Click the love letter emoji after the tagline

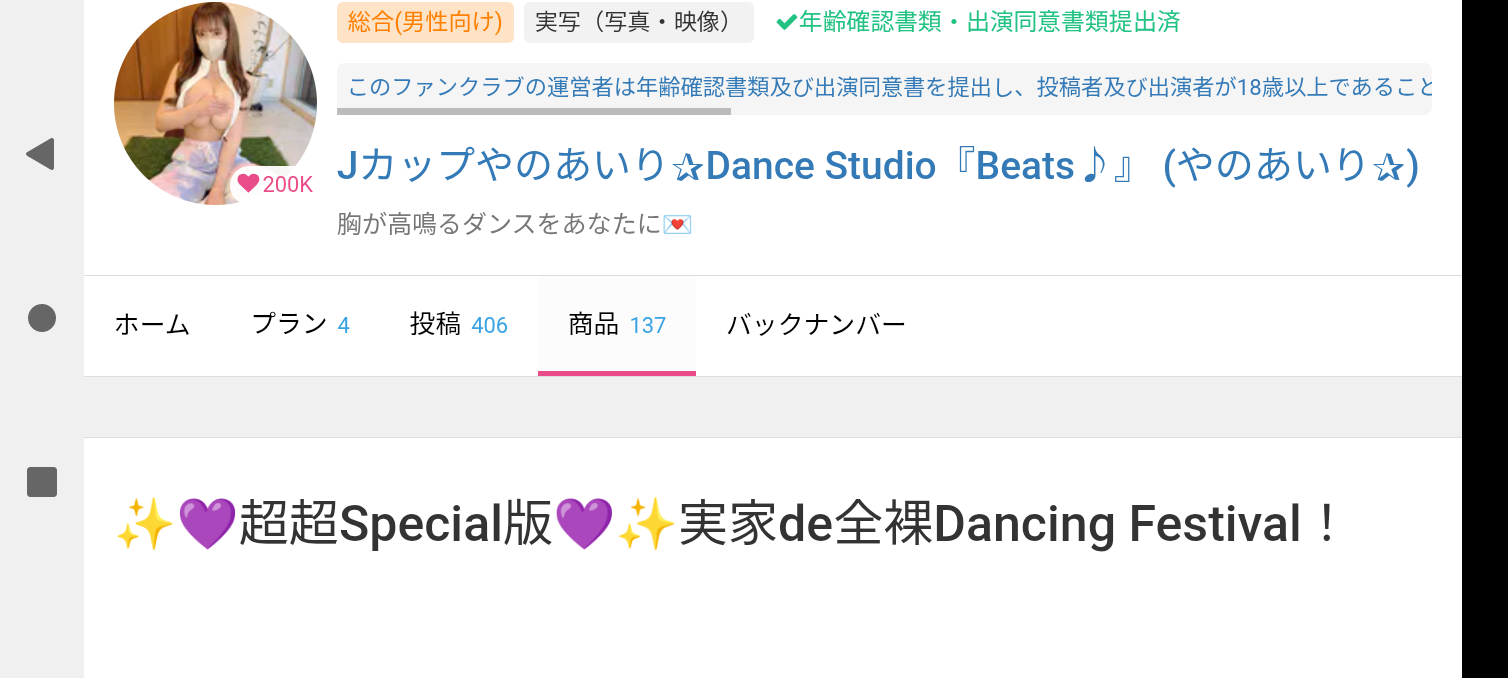677,224
